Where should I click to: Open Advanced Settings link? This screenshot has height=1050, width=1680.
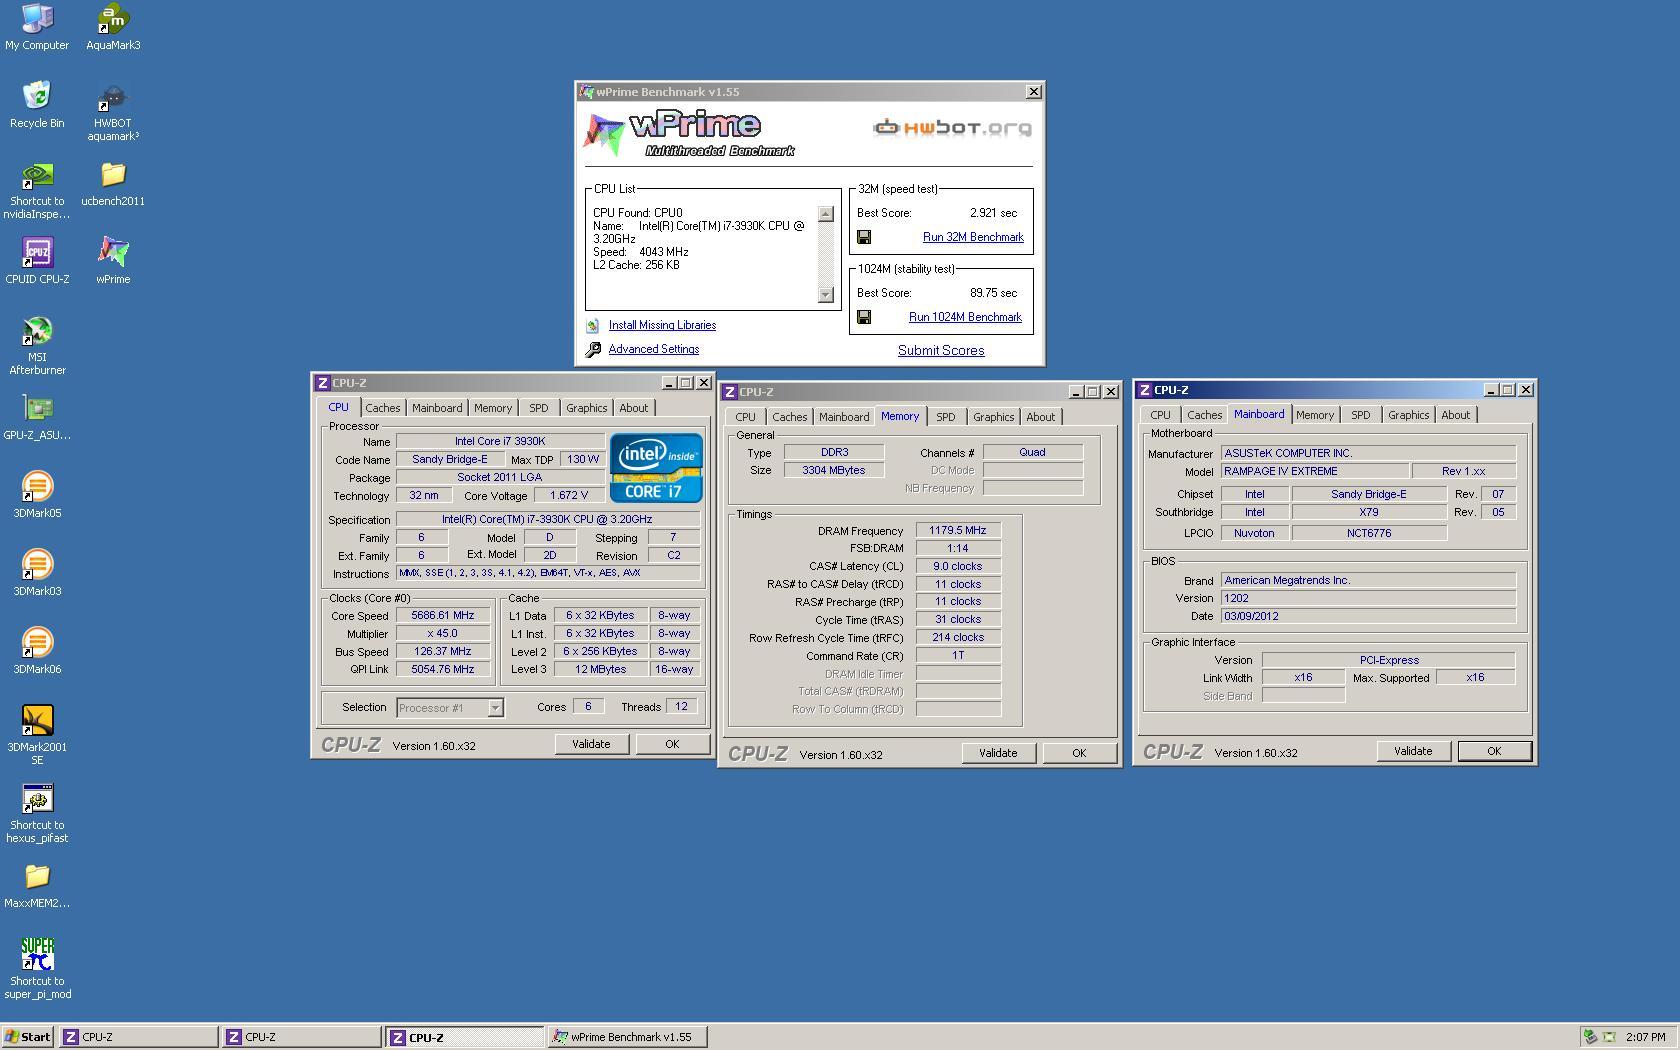[x=654, y=349]
